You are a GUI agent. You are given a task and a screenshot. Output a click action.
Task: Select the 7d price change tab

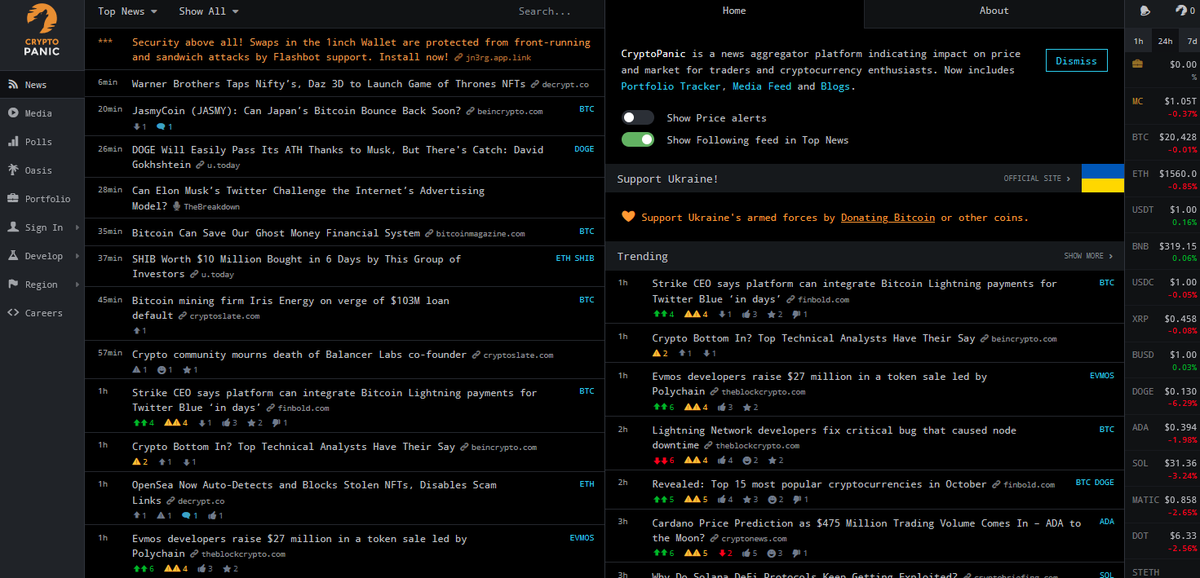point(1191,41)
